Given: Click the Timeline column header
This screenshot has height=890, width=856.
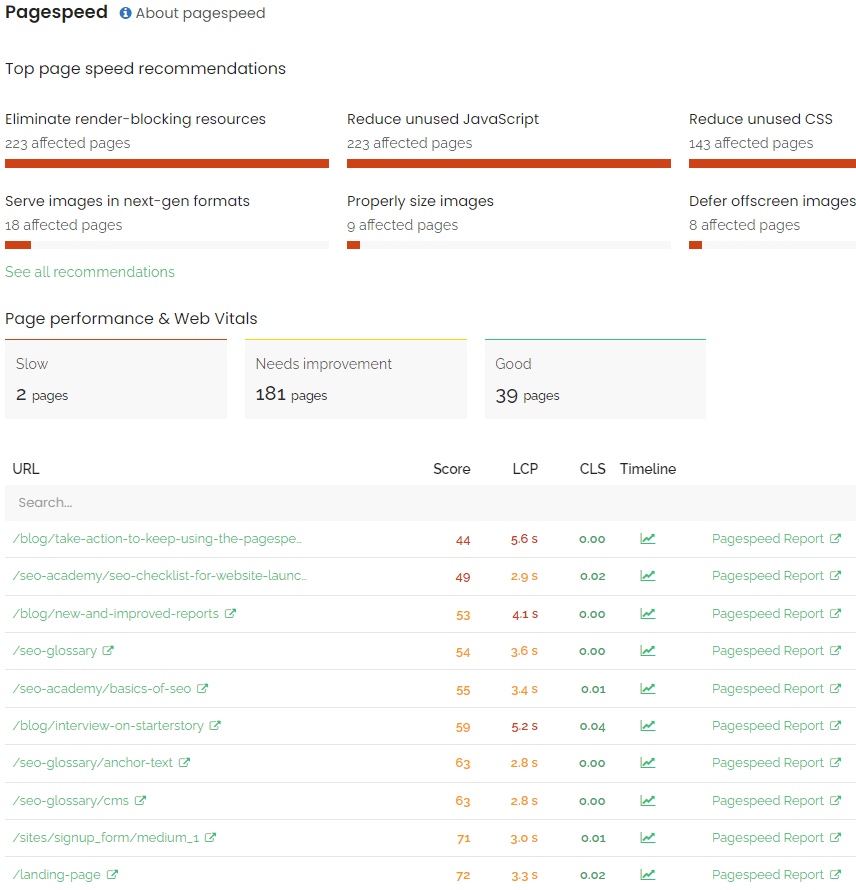Looking at the screenshot, I should click(648, 469).
